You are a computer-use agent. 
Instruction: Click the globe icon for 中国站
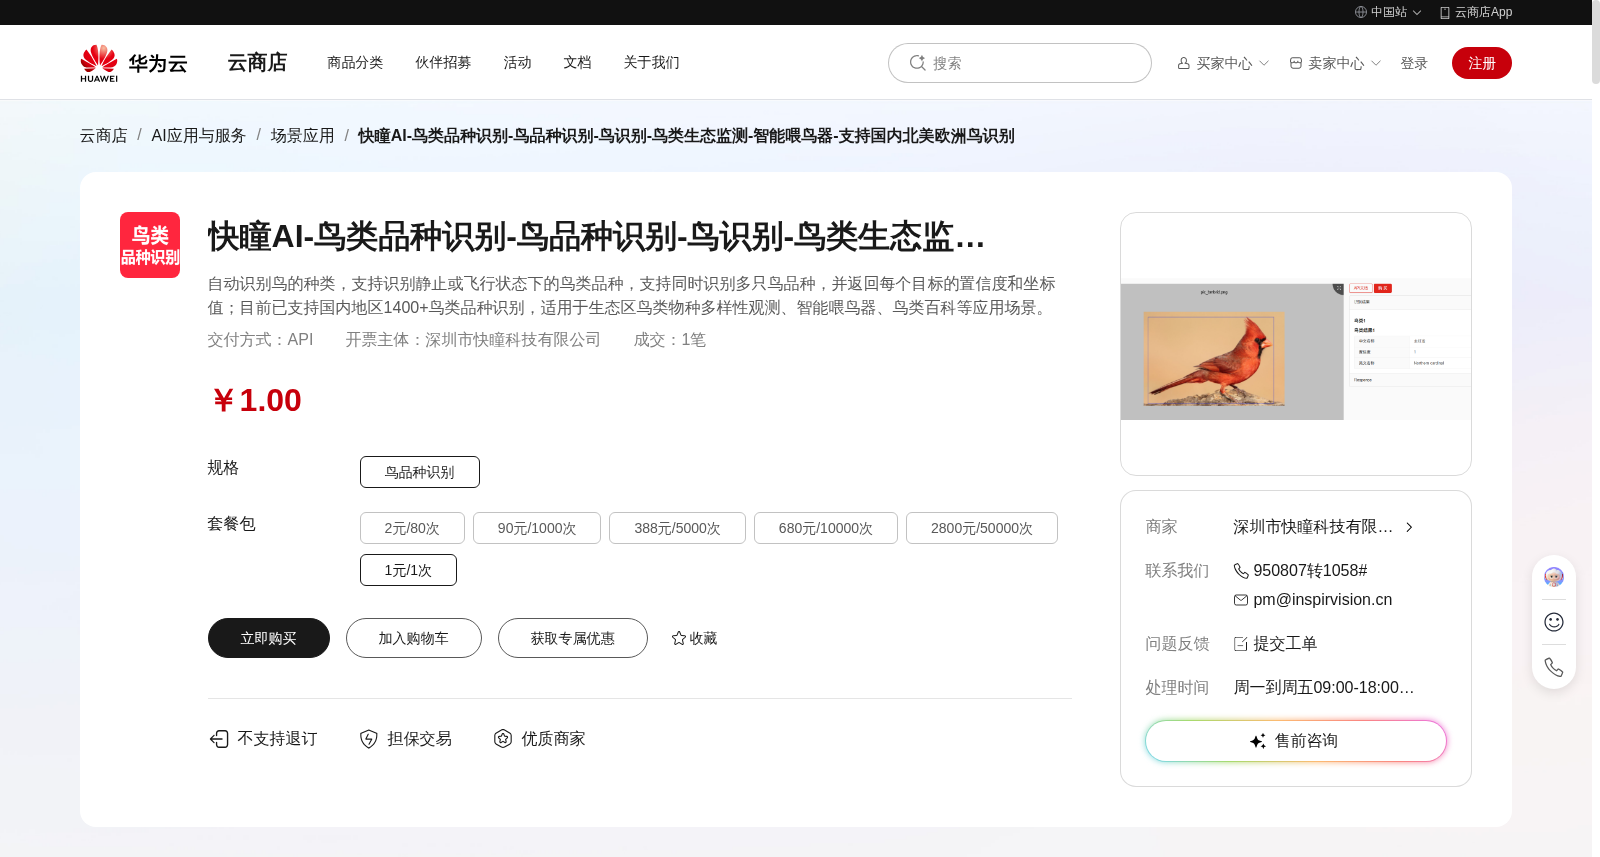click(x=1361, y=12)
